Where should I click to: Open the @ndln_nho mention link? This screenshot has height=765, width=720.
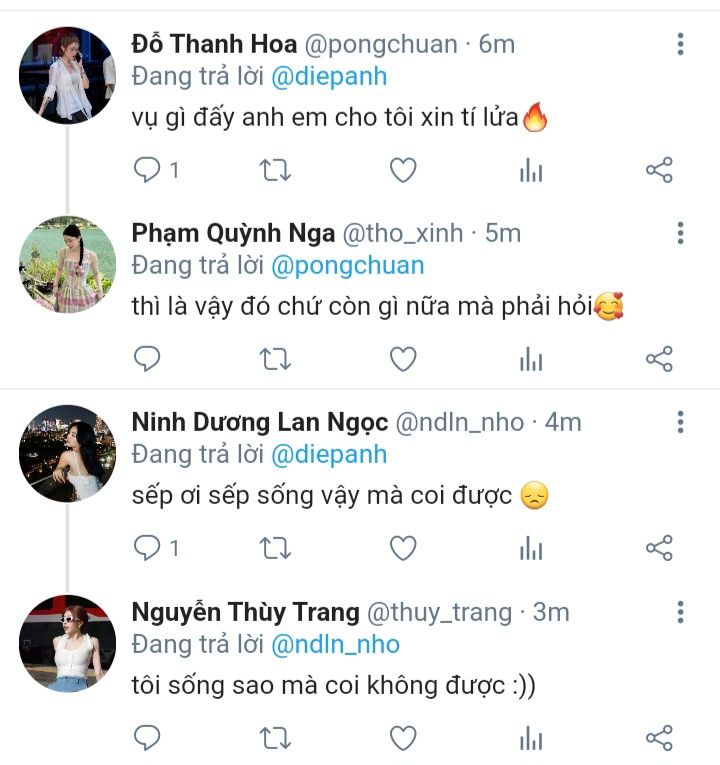tap(336, 644)
